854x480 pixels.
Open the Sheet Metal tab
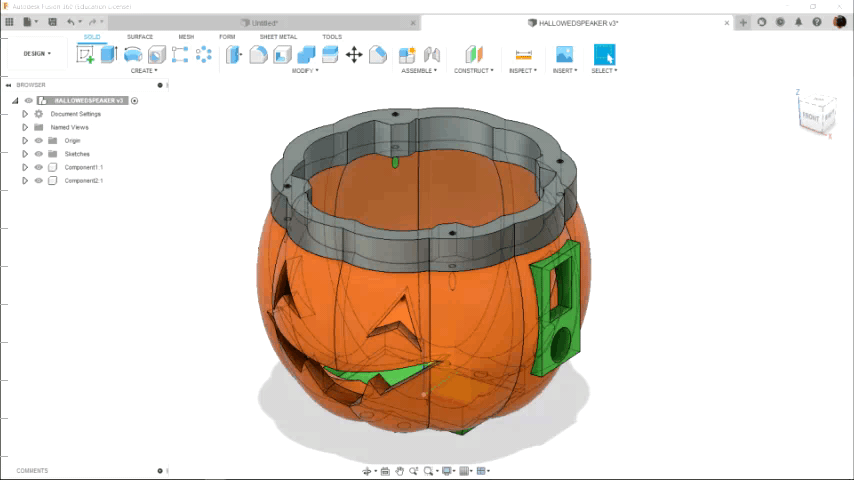[278, 37]
